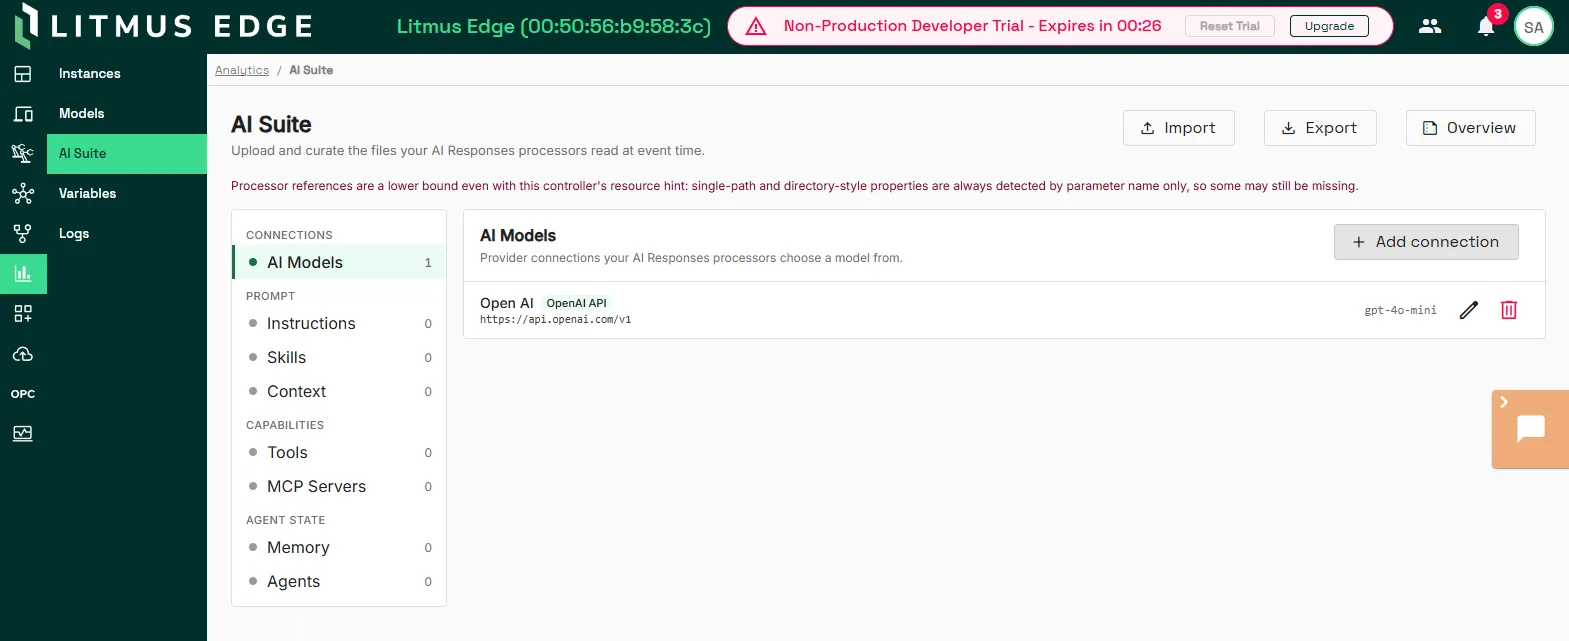1569x641 pixels.
Task: Click the Open AI connection row name
Action: (507, 303)
